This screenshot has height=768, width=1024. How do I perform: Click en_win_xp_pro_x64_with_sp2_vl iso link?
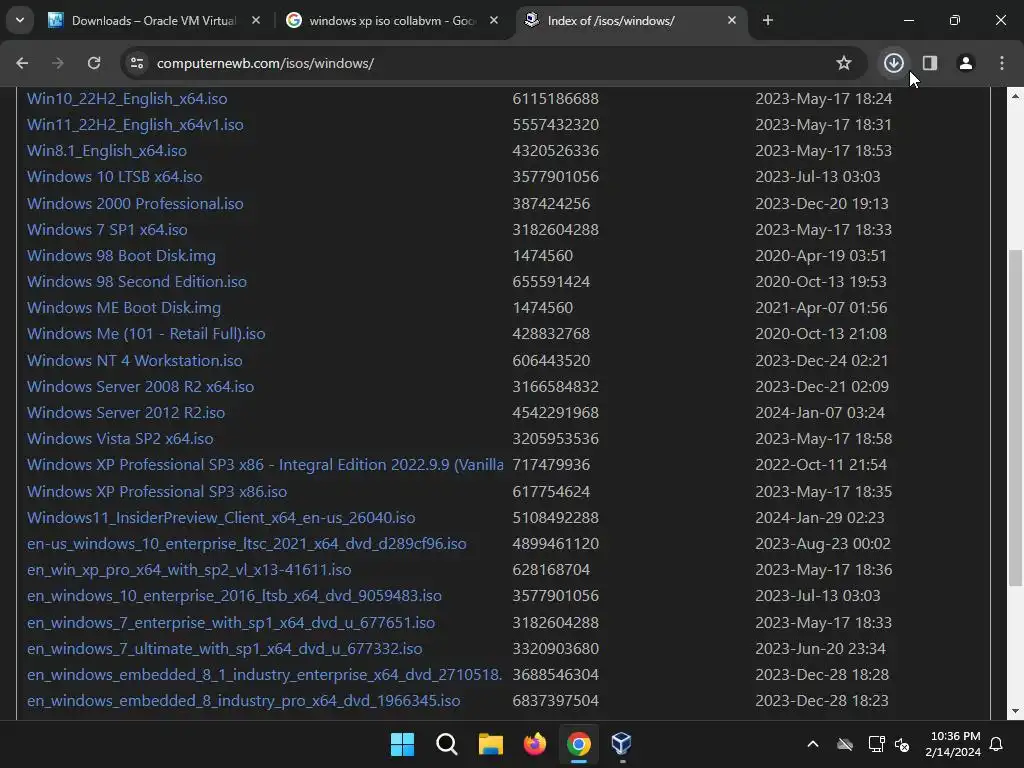(x=189, y=570)
